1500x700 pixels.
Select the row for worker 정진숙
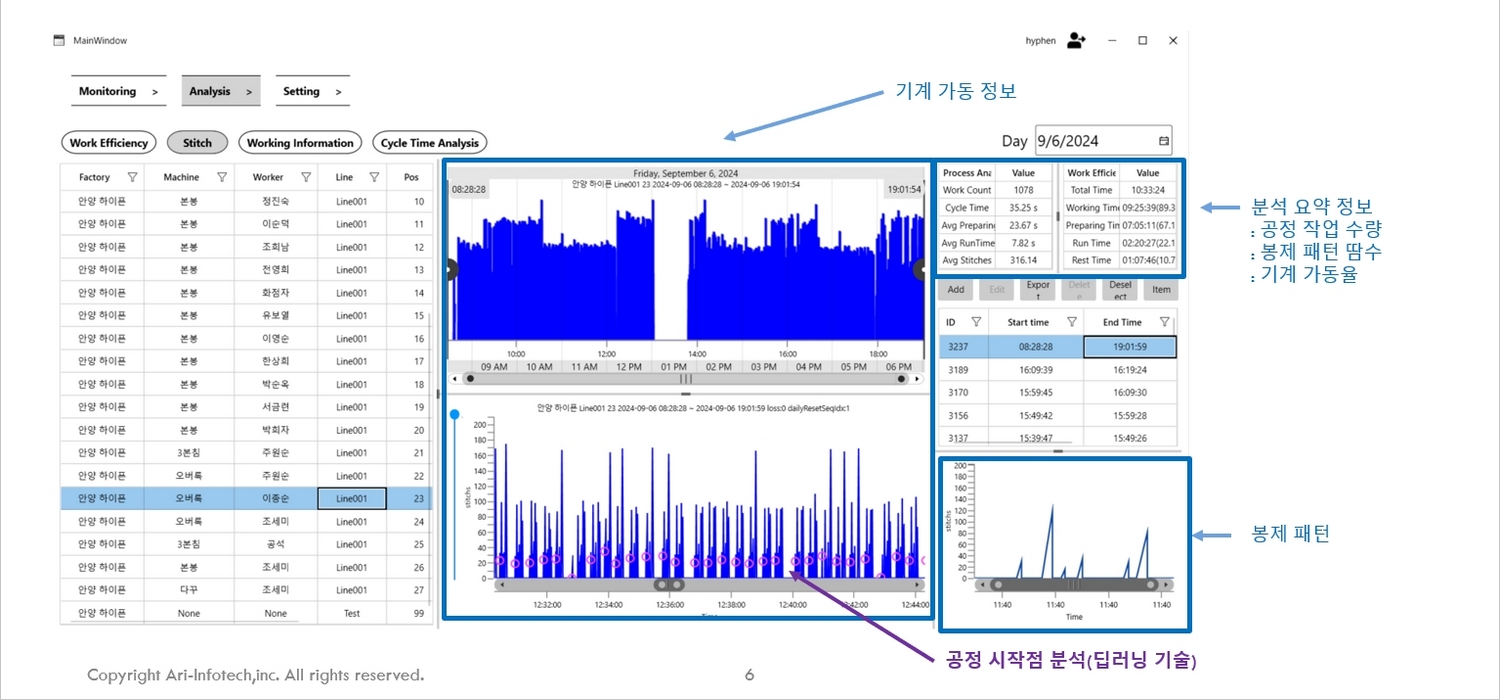tap(246, 201)
